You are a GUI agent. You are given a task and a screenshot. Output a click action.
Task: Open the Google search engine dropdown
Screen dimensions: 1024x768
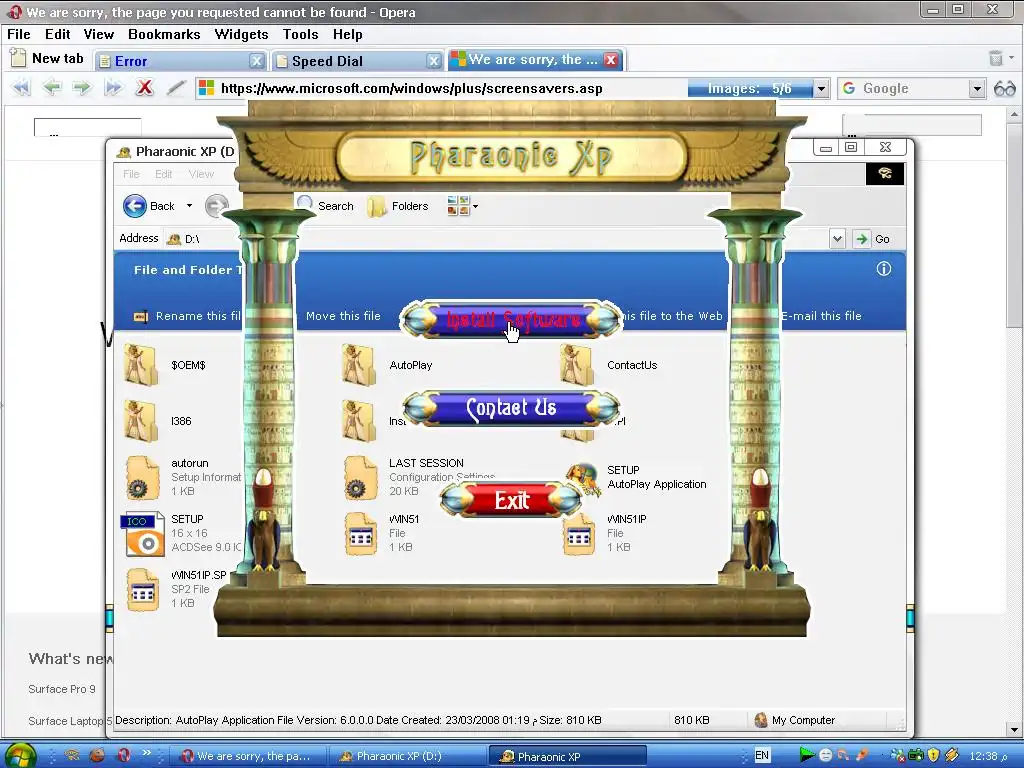coord(977,88)
